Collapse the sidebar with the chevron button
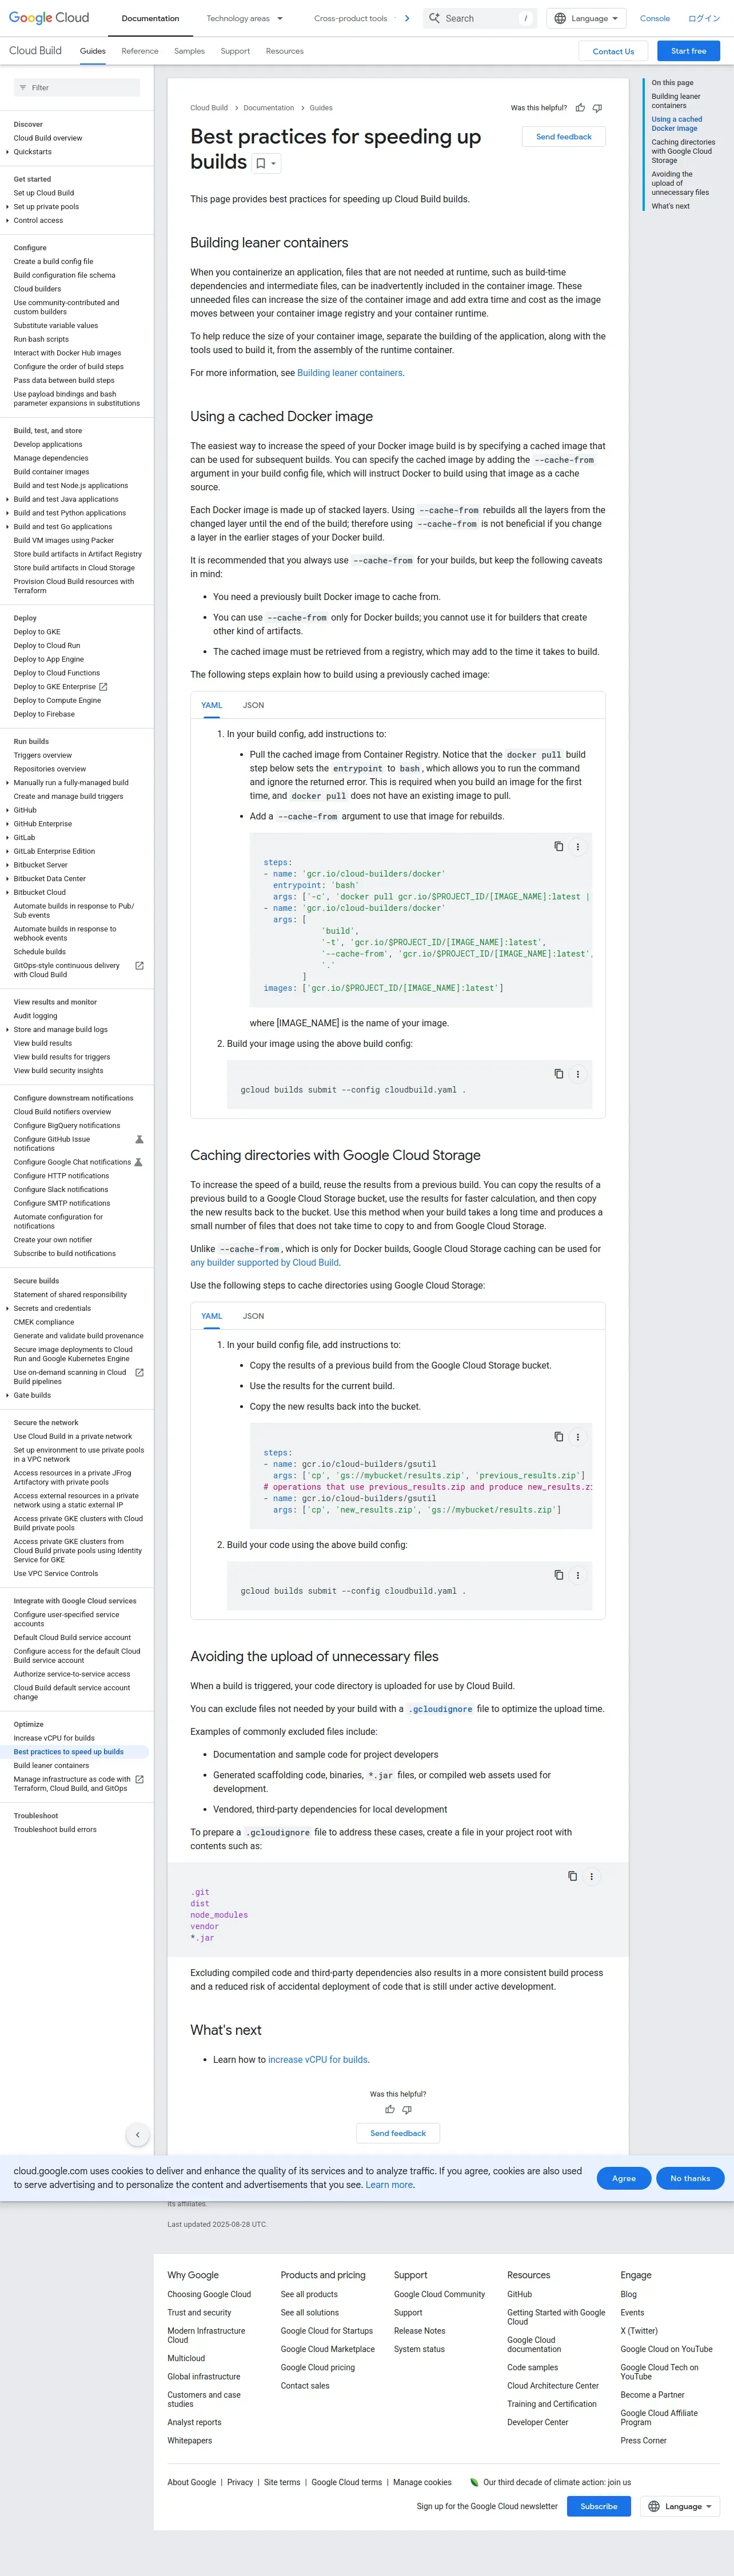This screenshot has height=2576, width=734. pos(138,2135)
